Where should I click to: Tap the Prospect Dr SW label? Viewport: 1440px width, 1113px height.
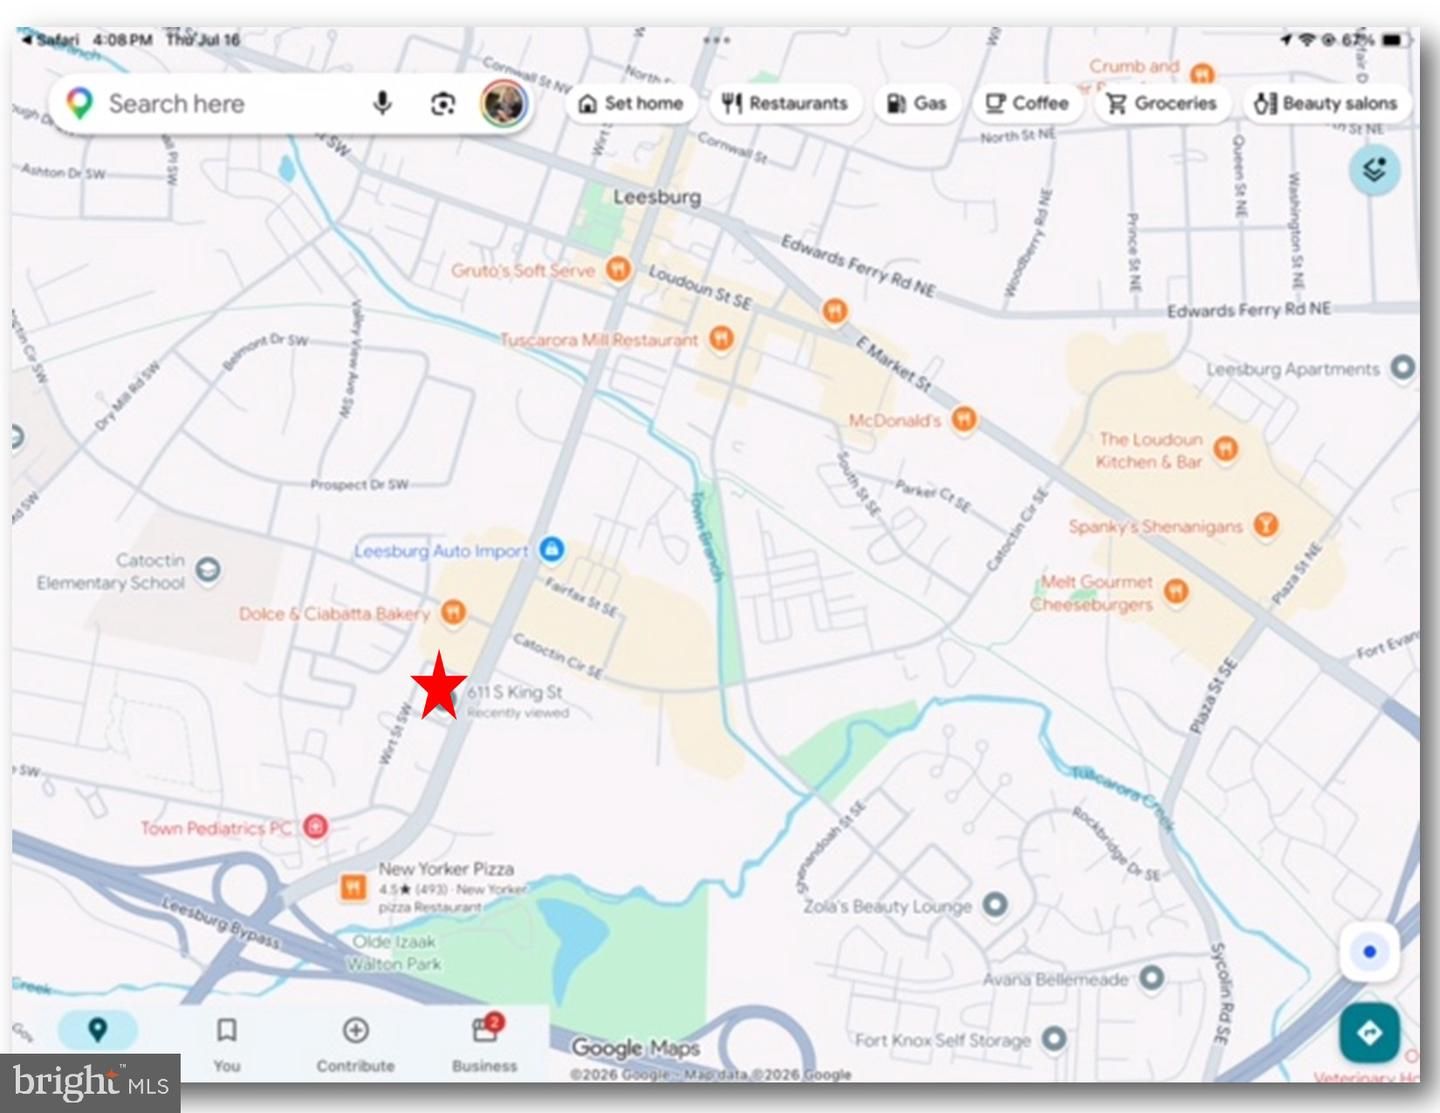pos(359,485)
